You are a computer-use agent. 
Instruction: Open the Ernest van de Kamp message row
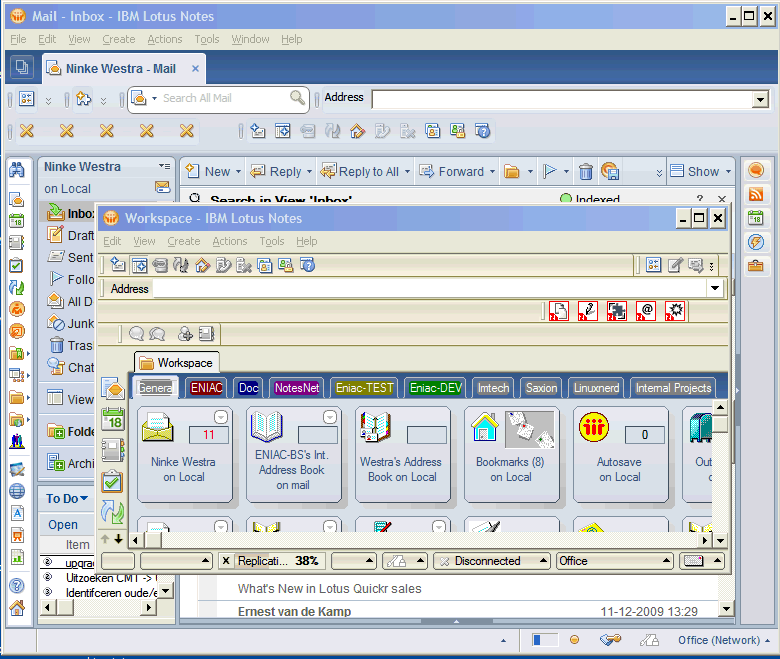[x=458, y=611]
